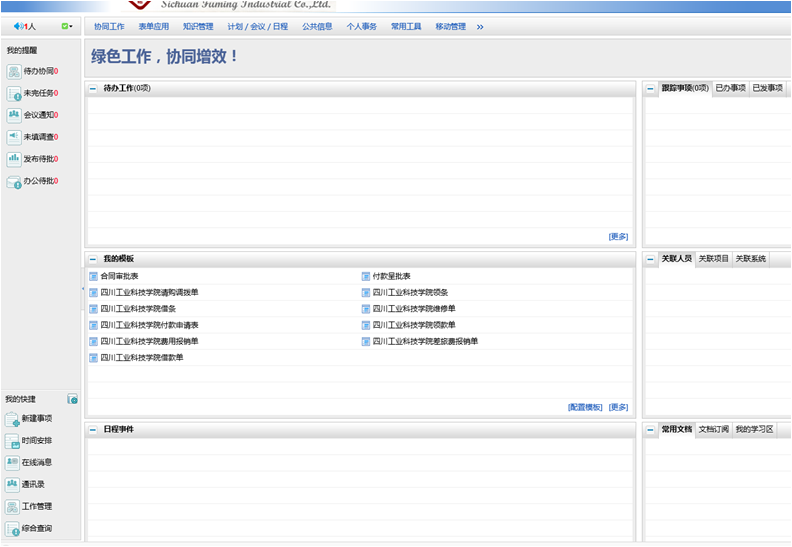Open the 合同审批表 template
This screenshot has width=792, height=547.
119,276
